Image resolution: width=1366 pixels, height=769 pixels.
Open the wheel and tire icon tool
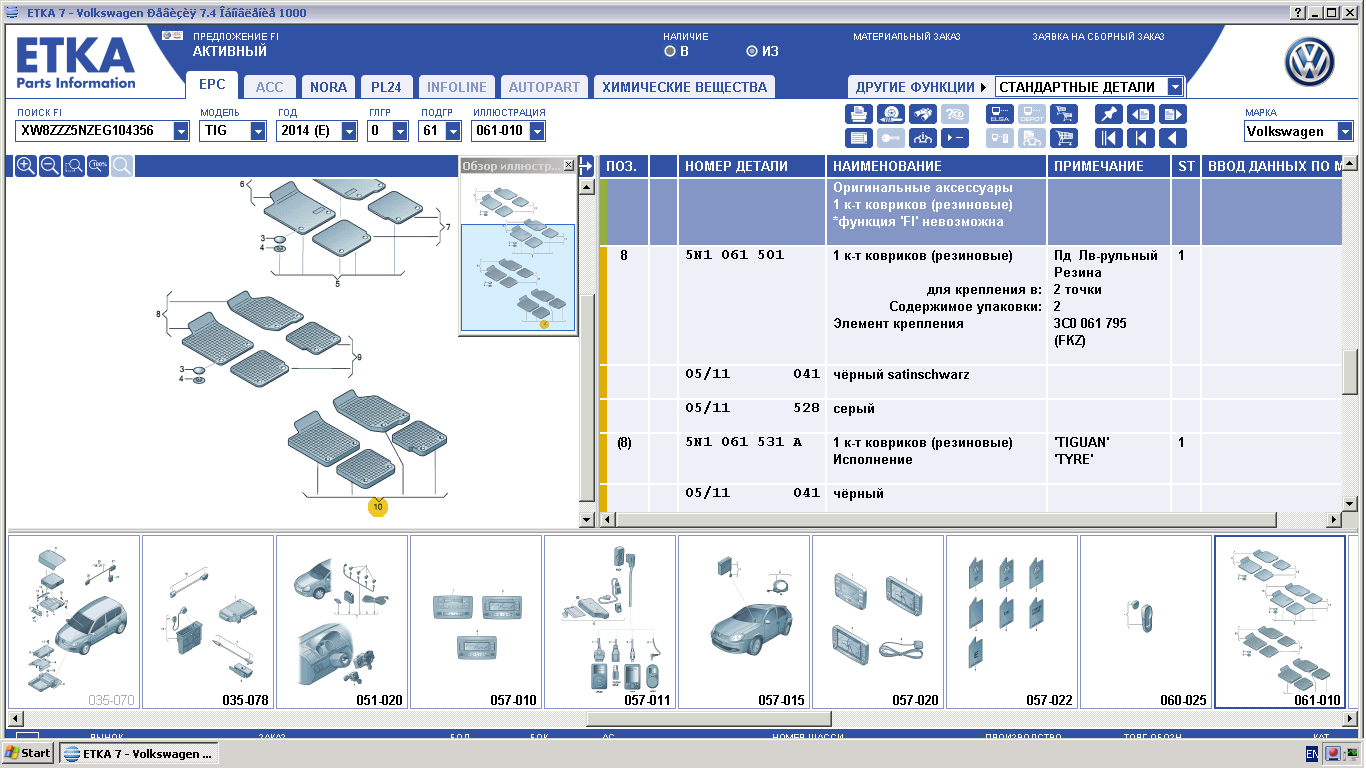click(x=891, y=114)
